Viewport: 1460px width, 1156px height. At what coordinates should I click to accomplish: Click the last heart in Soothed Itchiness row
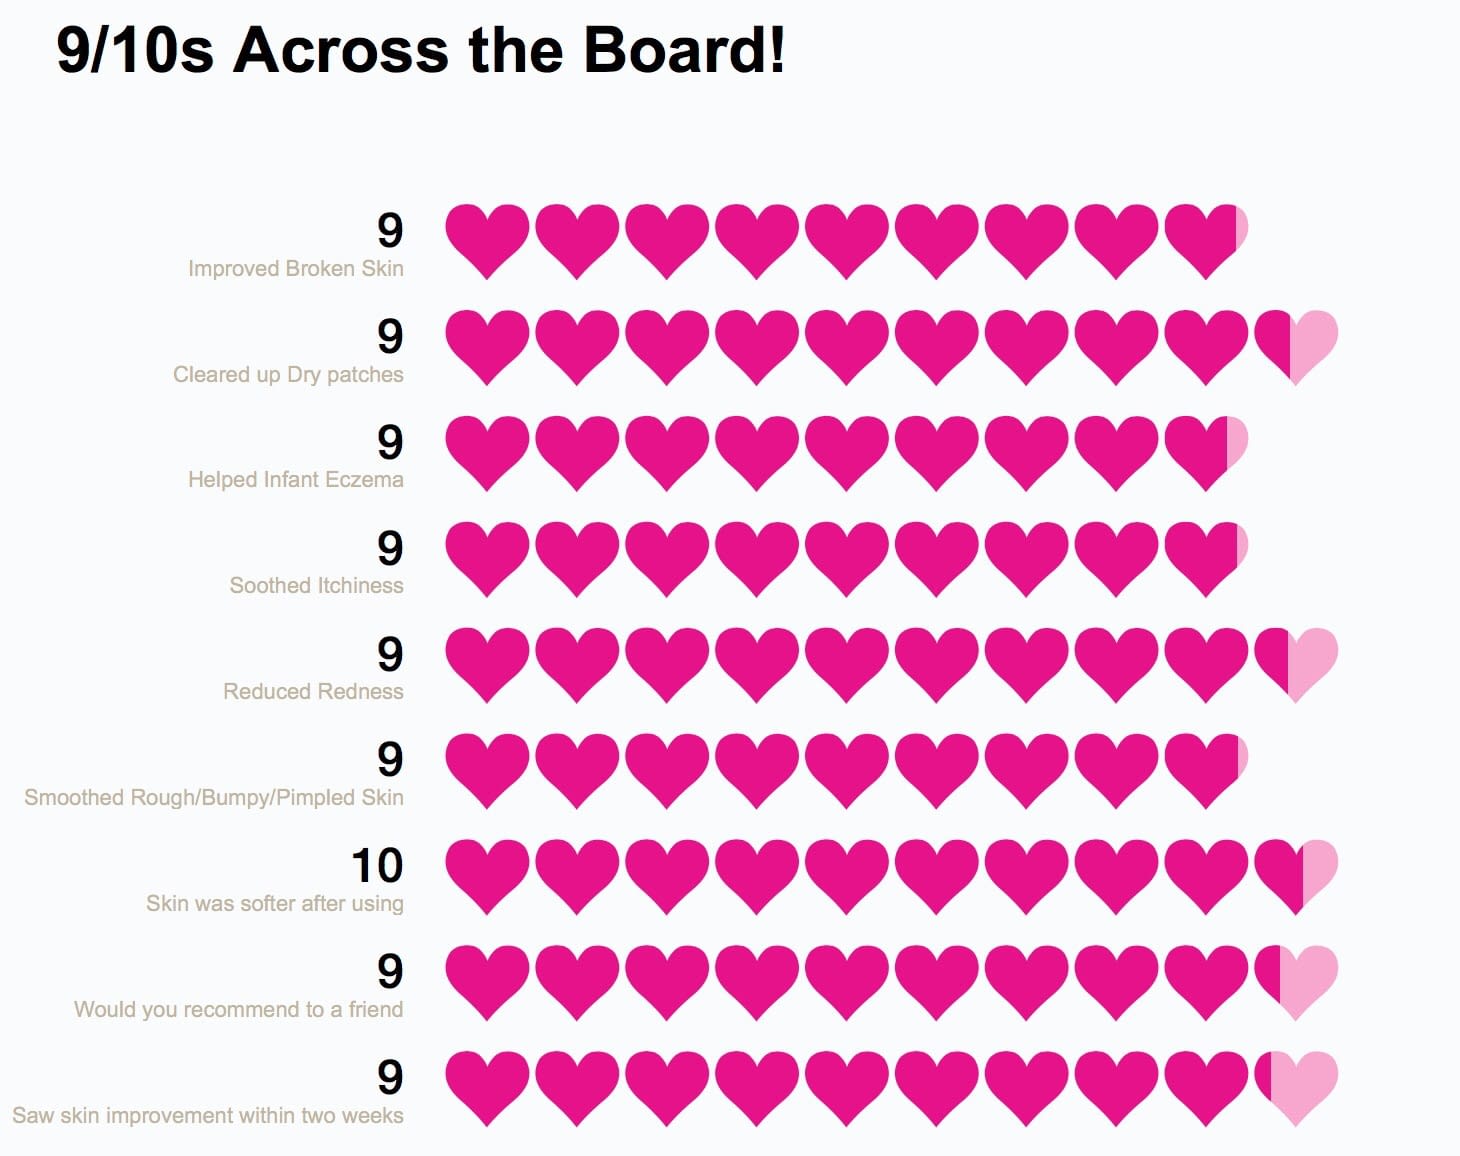pyautogui.click(x=1207, y=559)
